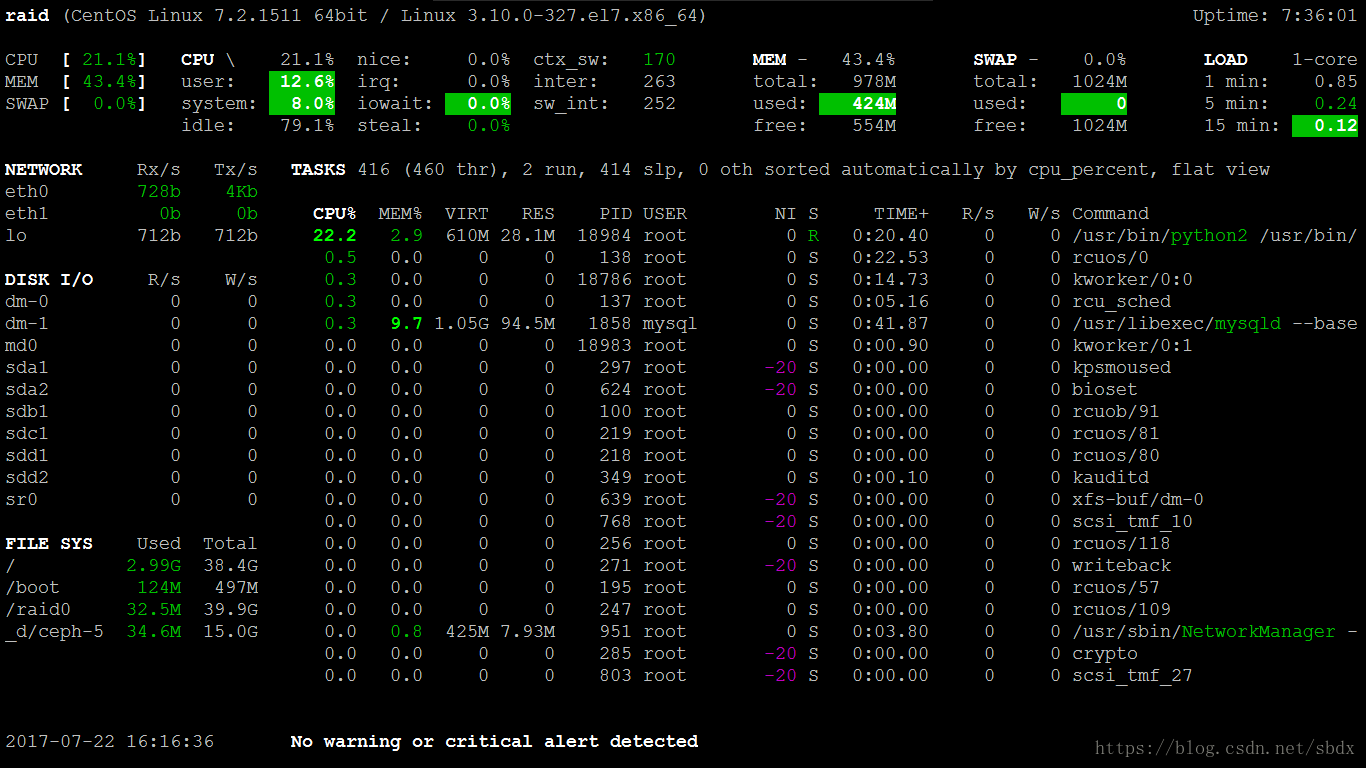This screenshot has width=1366, height=768.
Task: Click the iowait 0.0% highlighted value
Action: [478, 104]
